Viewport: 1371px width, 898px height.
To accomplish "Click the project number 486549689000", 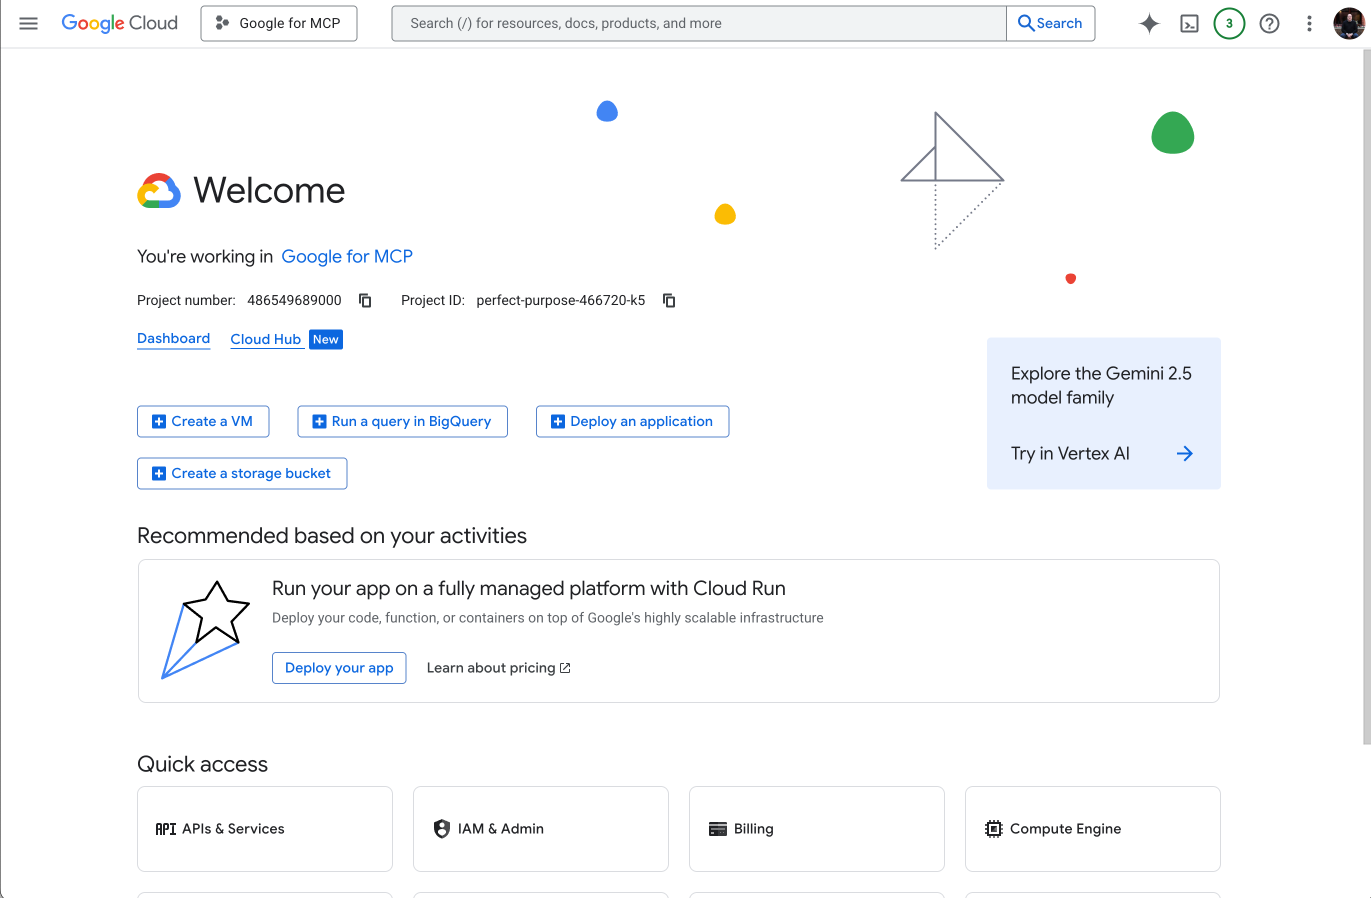I will (x=294, y=300).
